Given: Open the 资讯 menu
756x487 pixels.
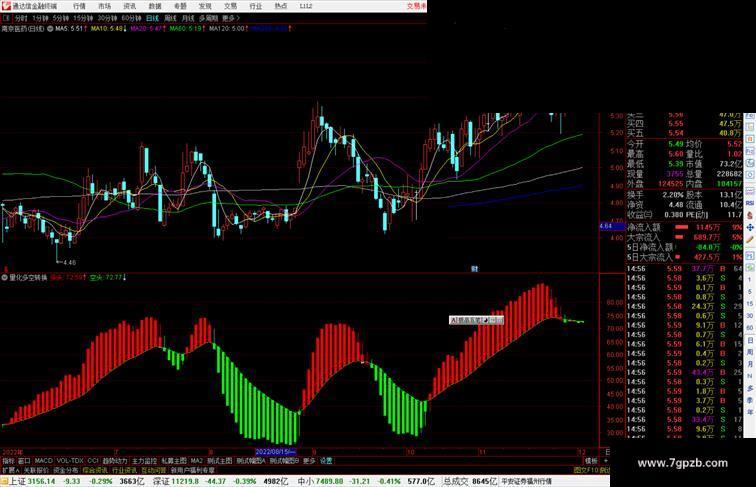Looking at the screenshot, I should (x=129, y=6).
